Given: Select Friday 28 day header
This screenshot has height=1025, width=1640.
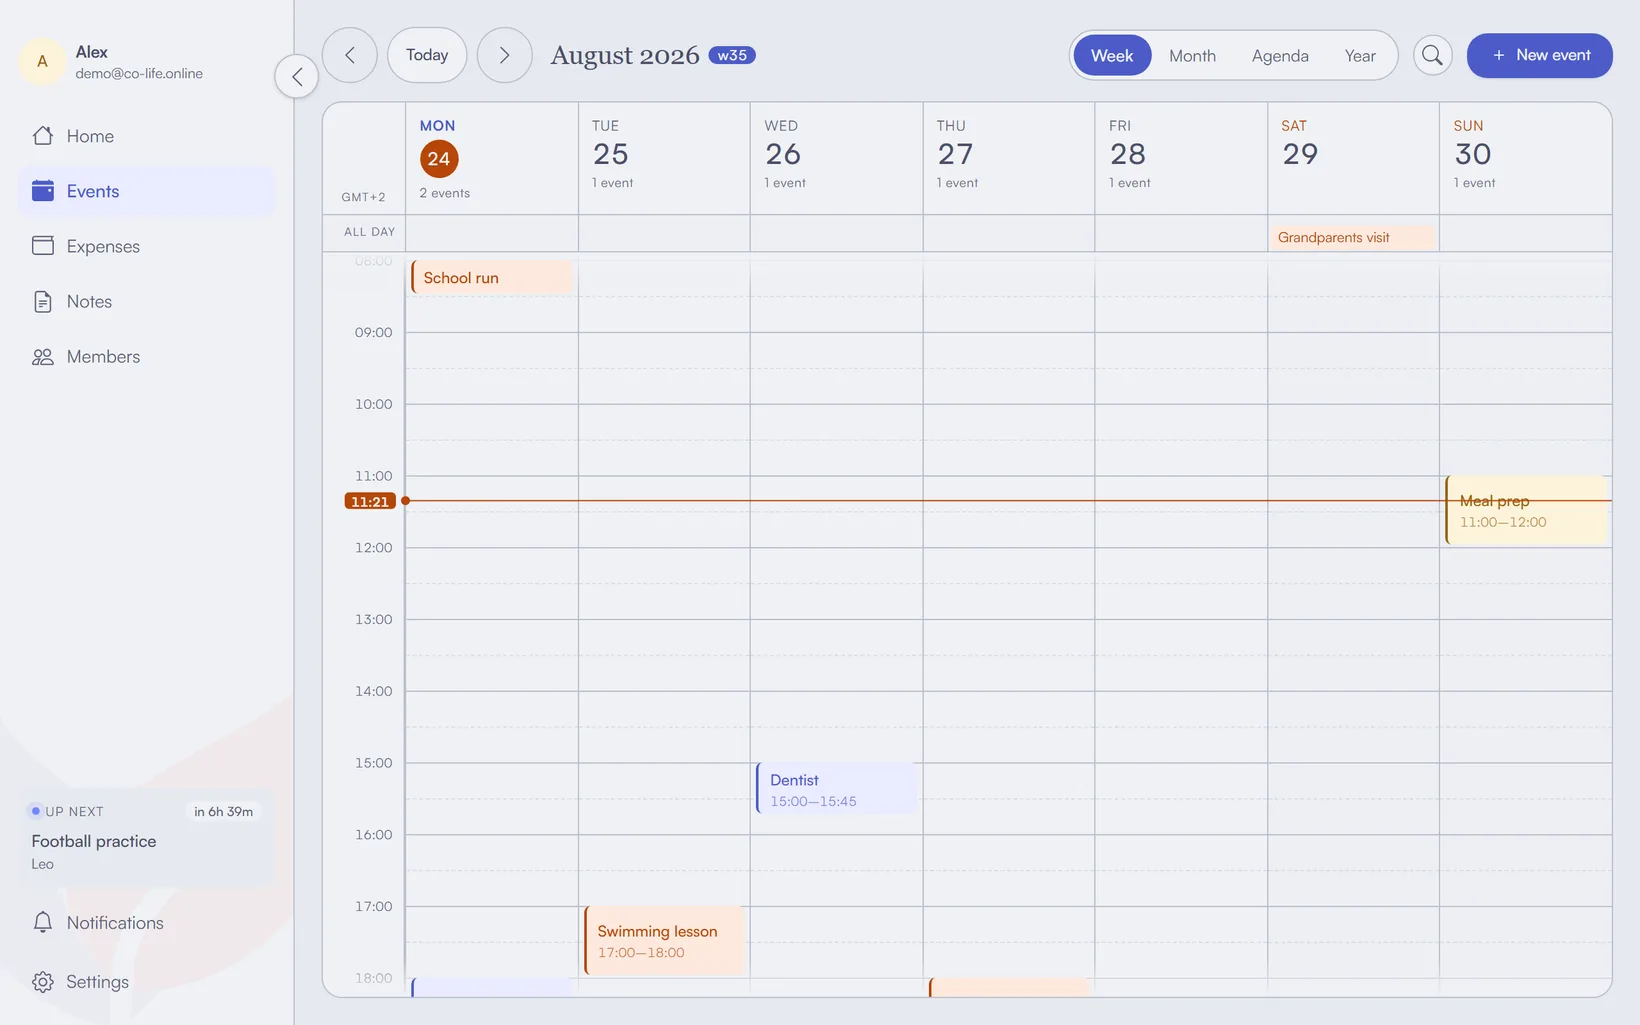Looking at the screenshot, I should [x=1181, y=158].
